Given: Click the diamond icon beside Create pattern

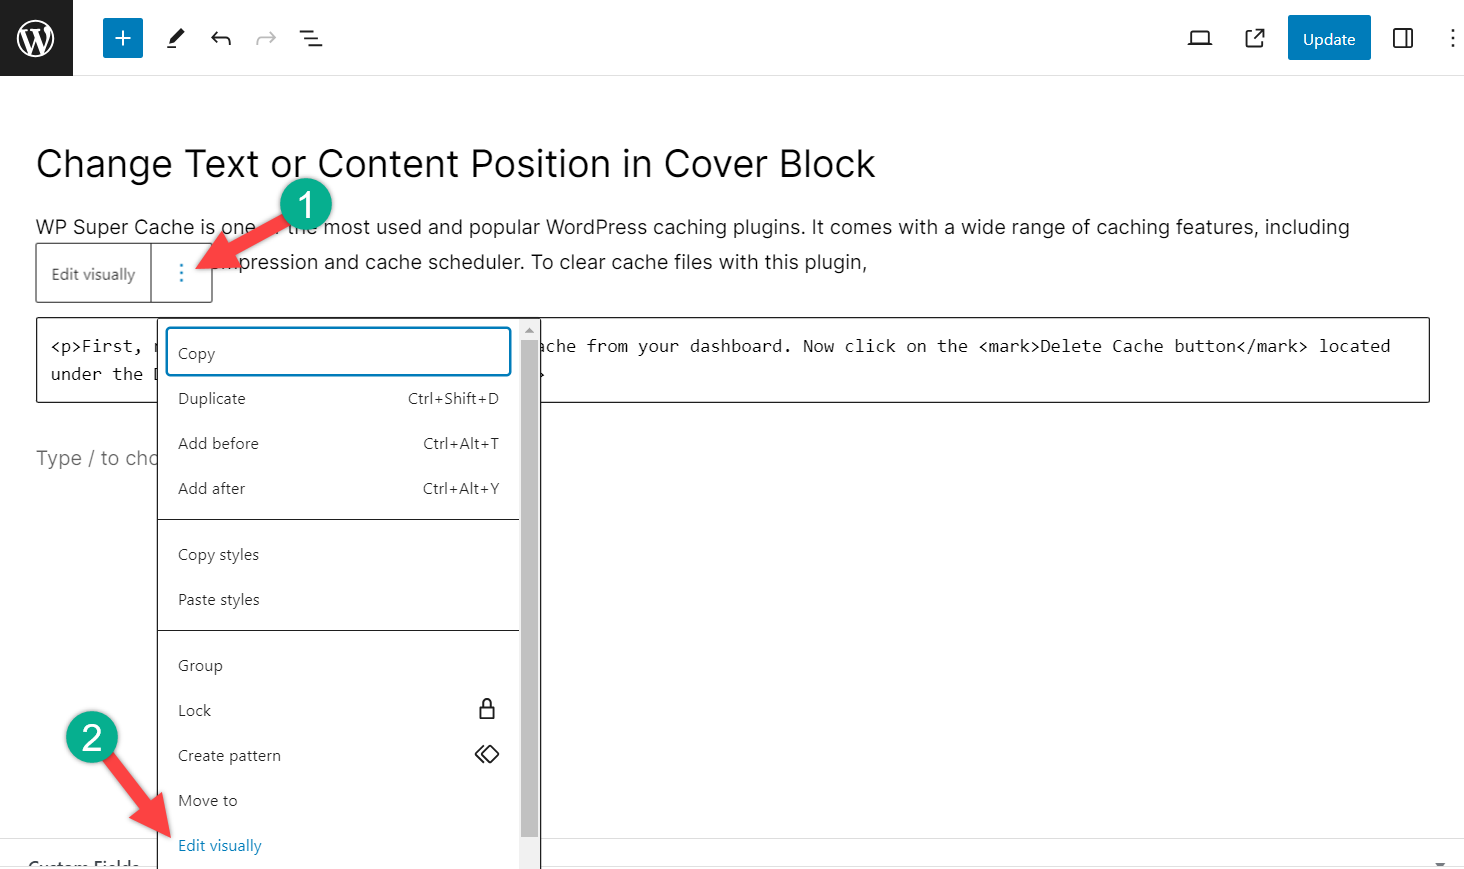Looking at the screenshot, I should (487, 754).
